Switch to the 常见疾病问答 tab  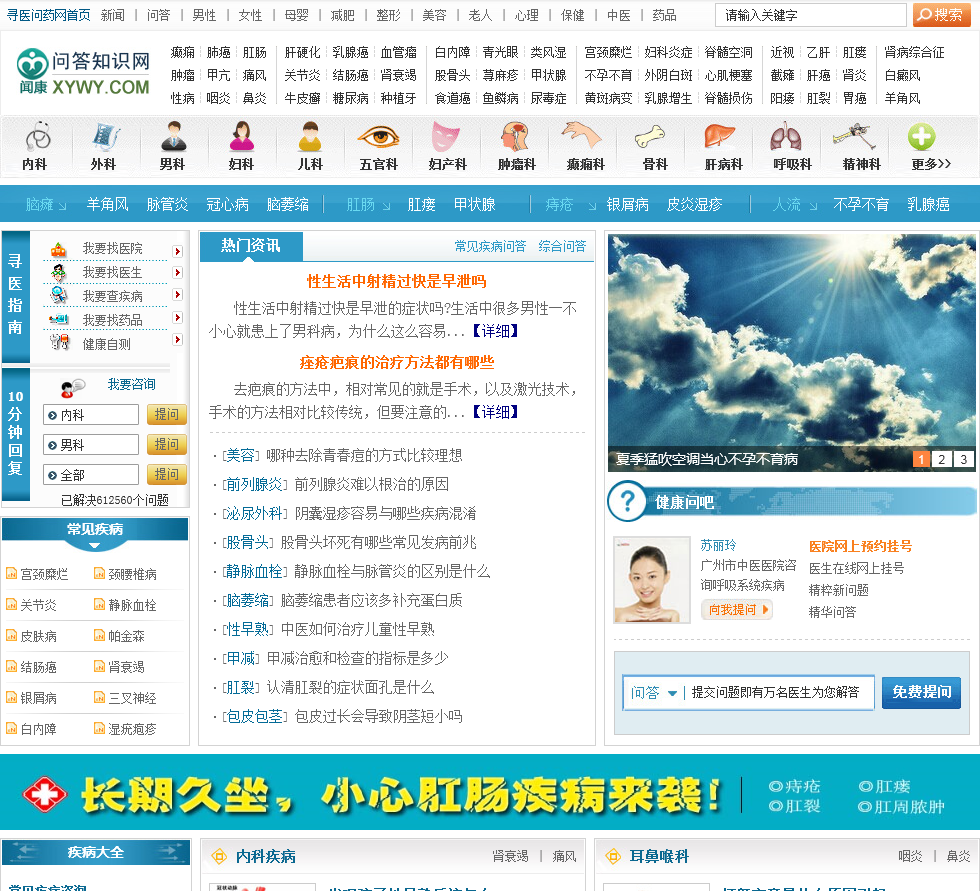tap(490, 246)
